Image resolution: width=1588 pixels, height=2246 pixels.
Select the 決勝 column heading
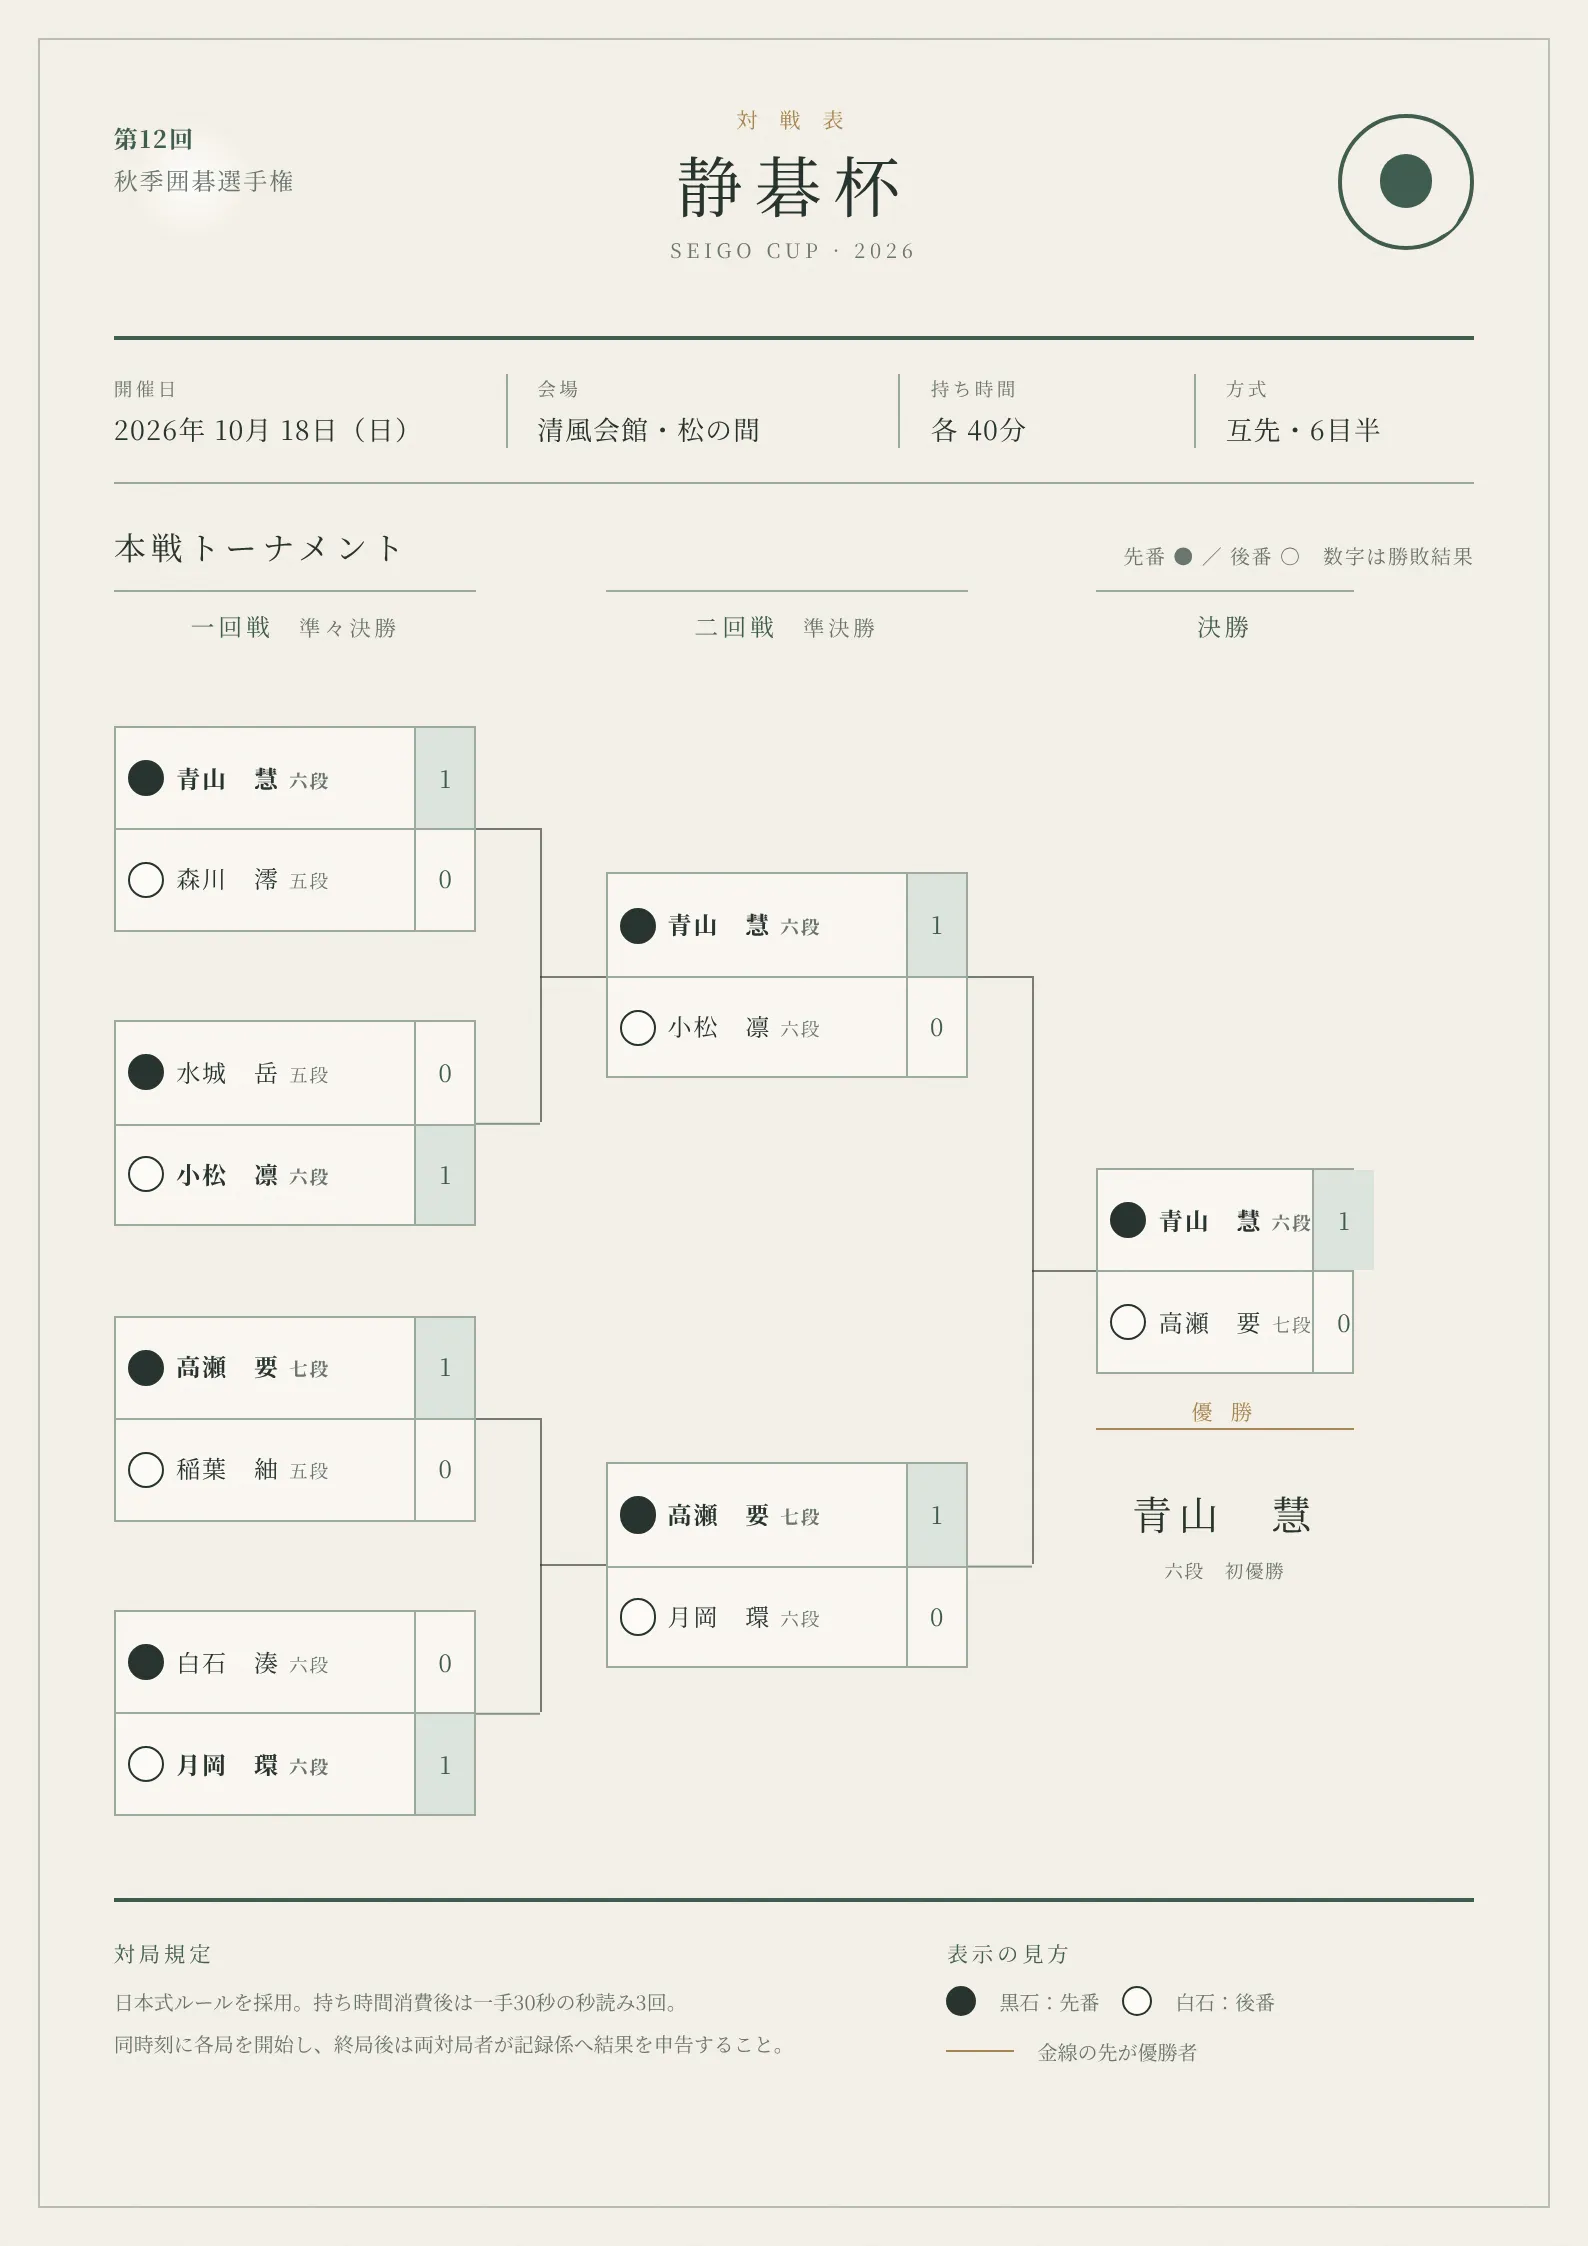click(x=1224, y=627)
